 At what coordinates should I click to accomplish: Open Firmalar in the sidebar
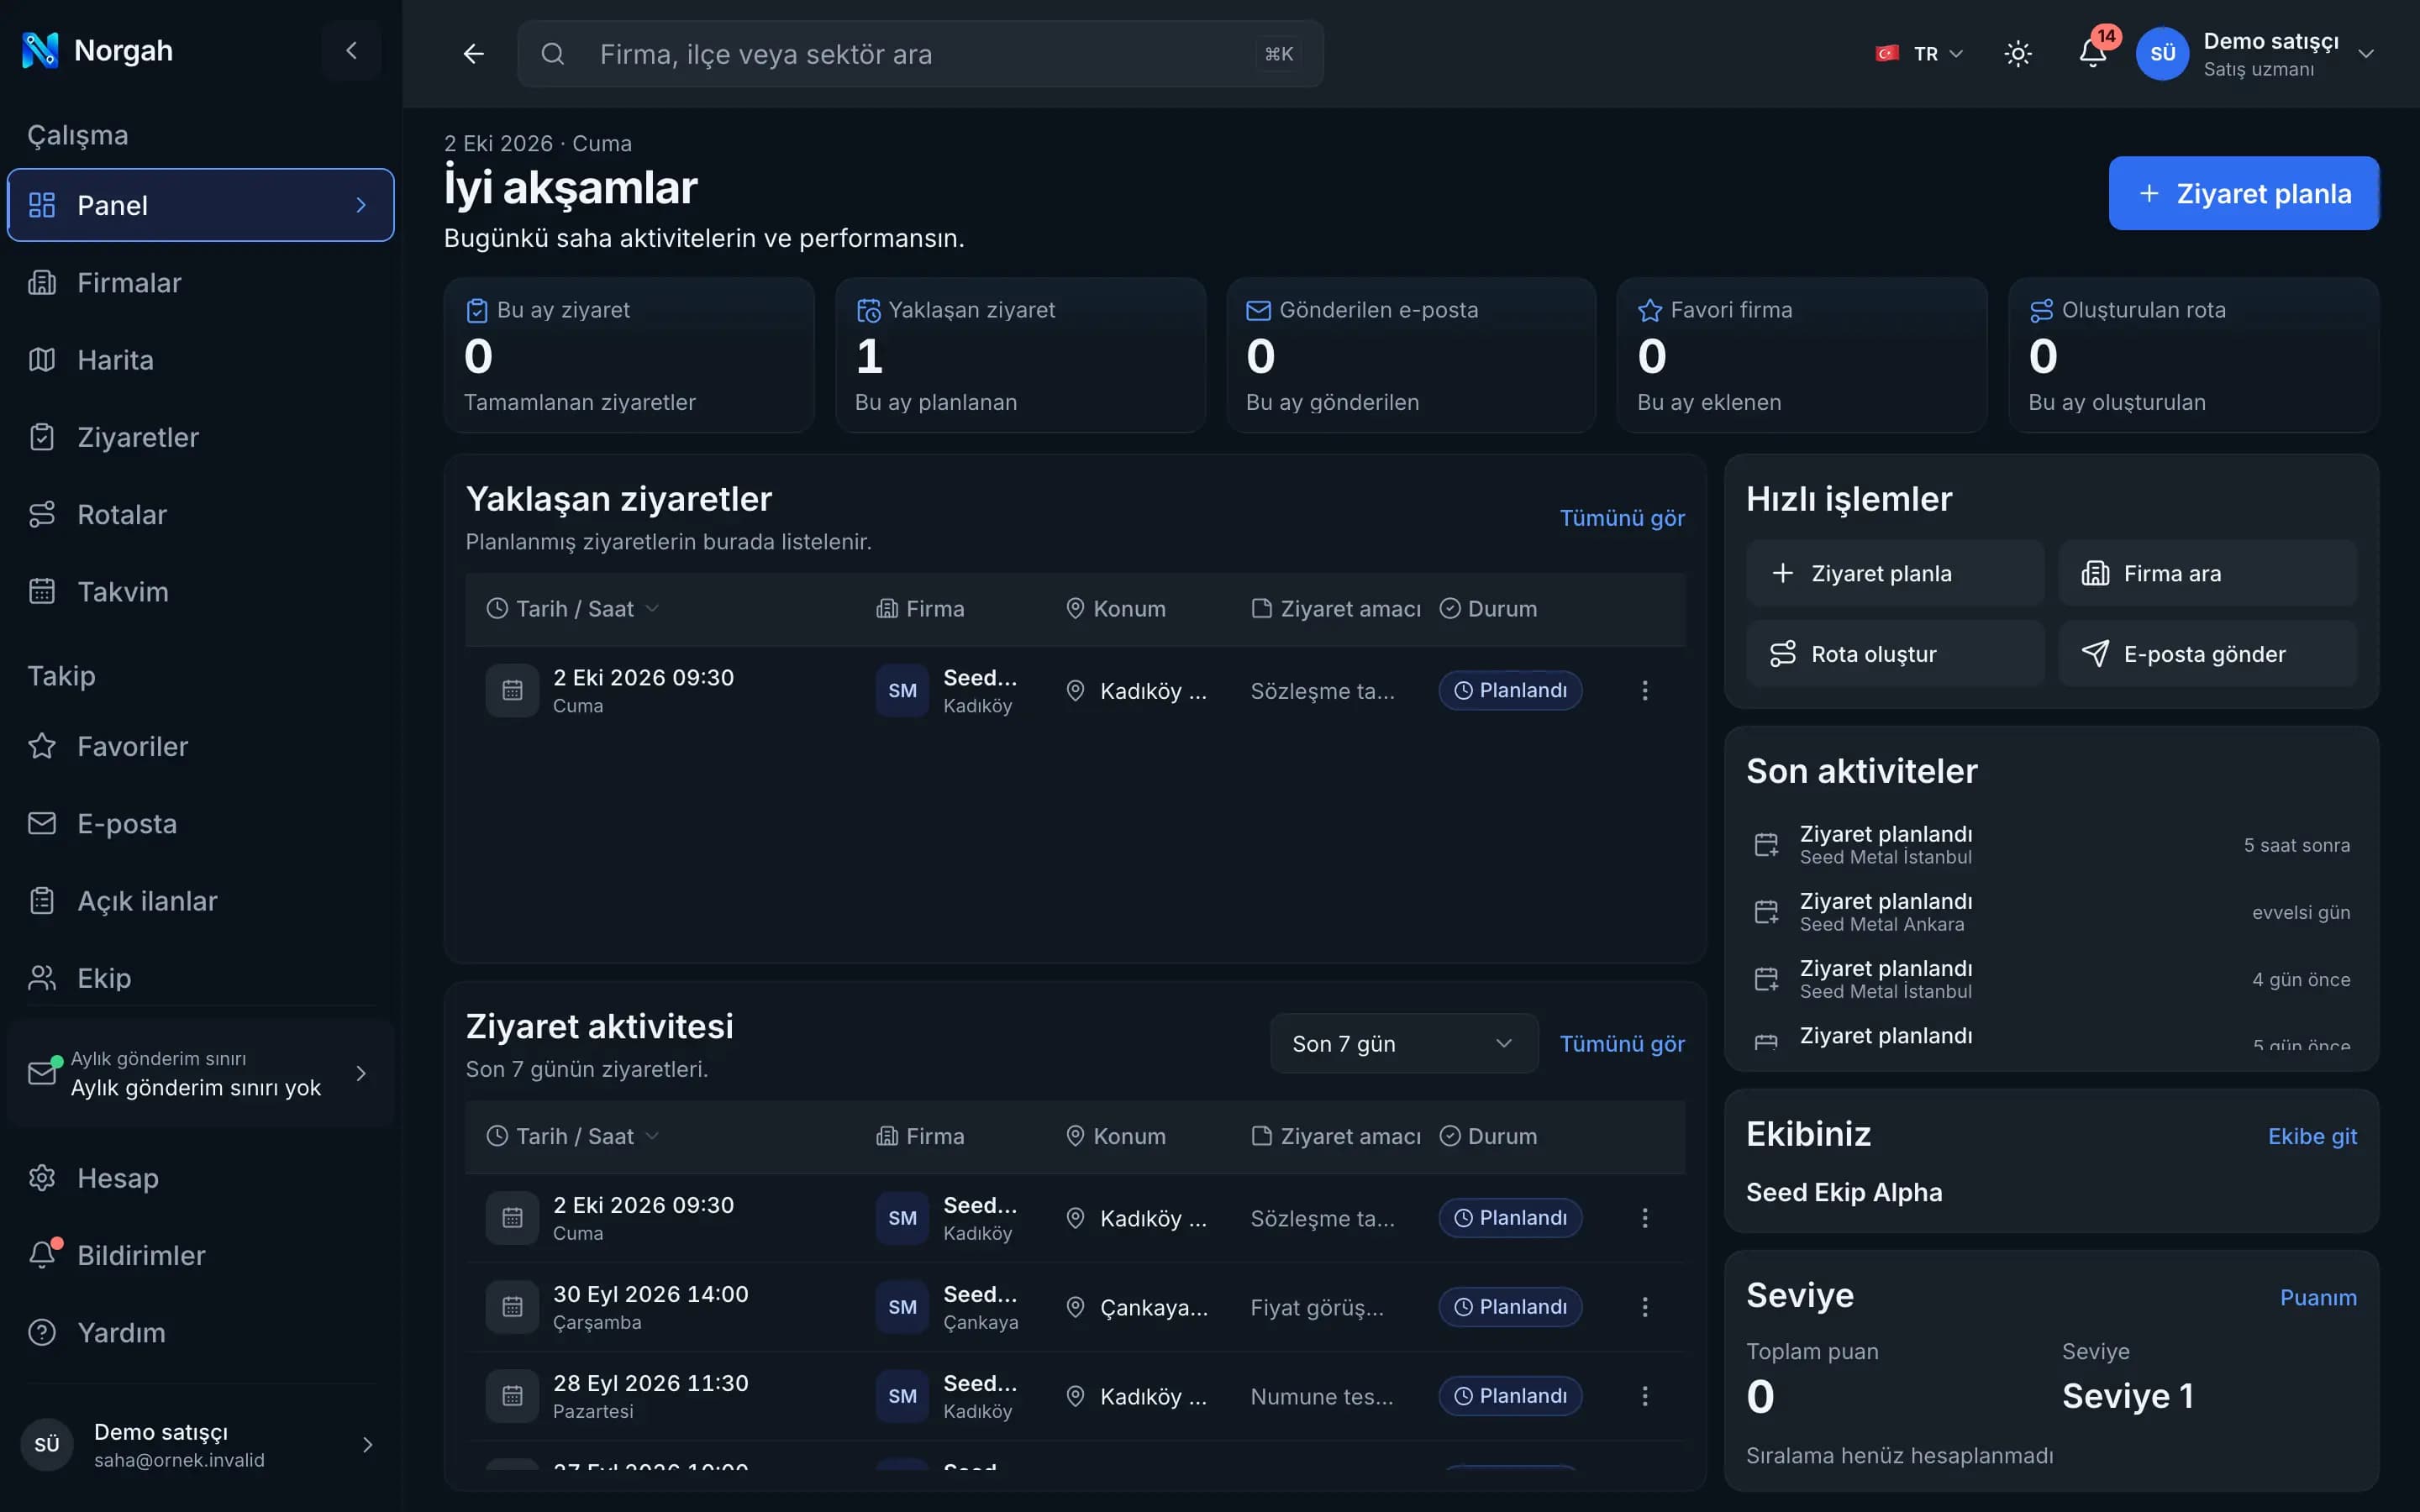click(200, 283)
